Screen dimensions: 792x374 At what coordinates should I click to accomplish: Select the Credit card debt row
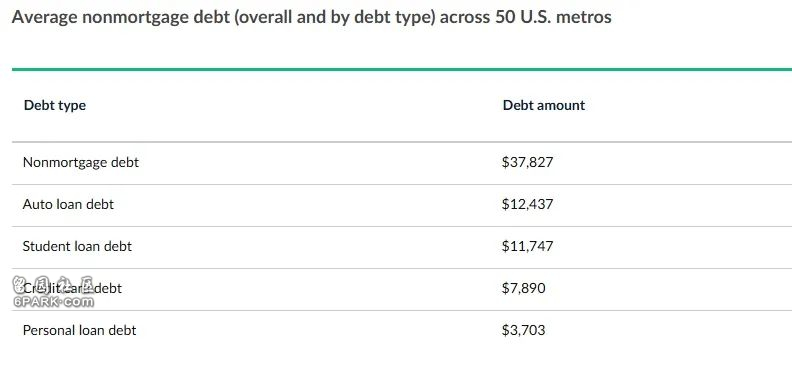[402, 290]
